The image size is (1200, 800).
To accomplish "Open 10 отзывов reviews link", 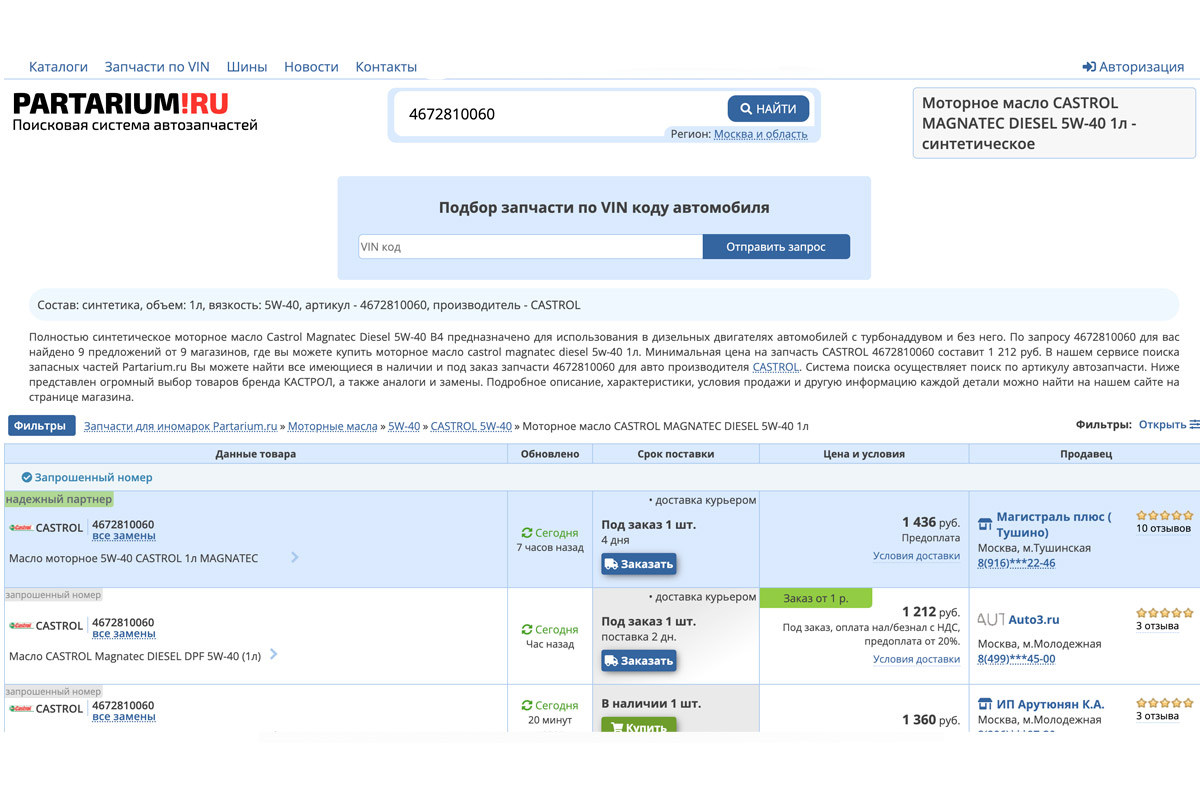I will coord(1163,528).
